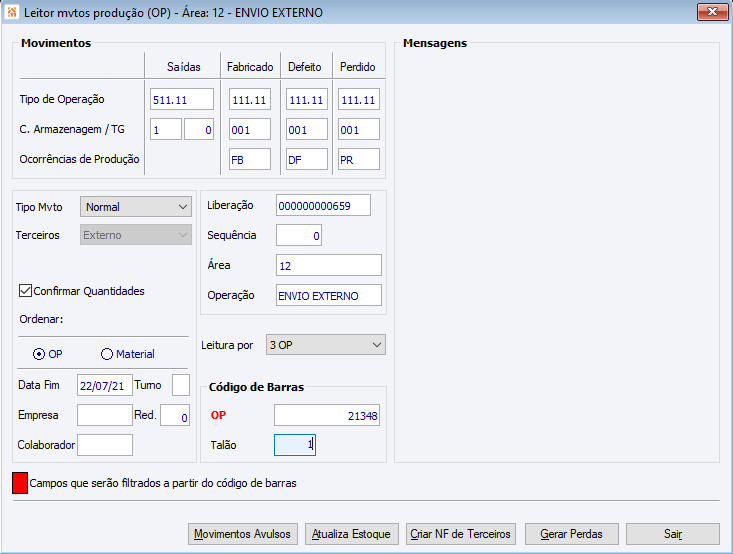Click the Perdido column header

pos(358,67)
